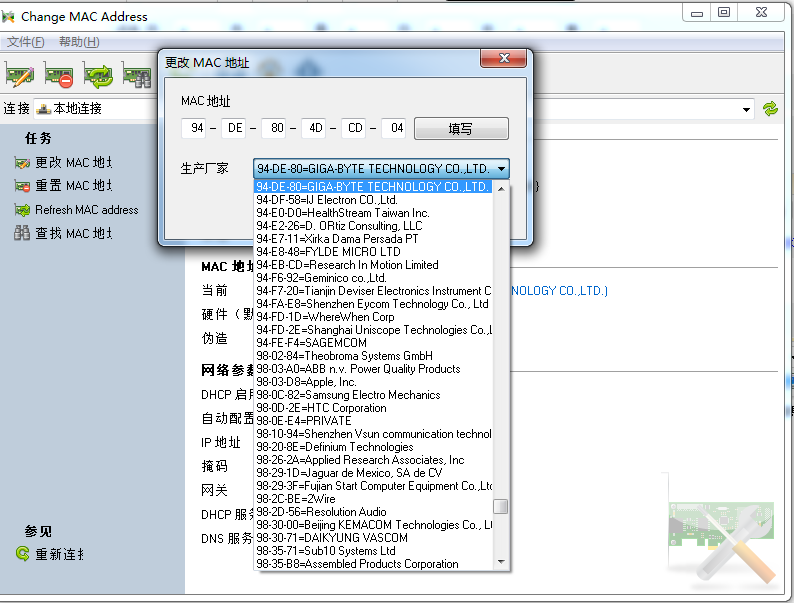
Task: Click the Change MAC address toolbar icon
Action: click(20, 75)
